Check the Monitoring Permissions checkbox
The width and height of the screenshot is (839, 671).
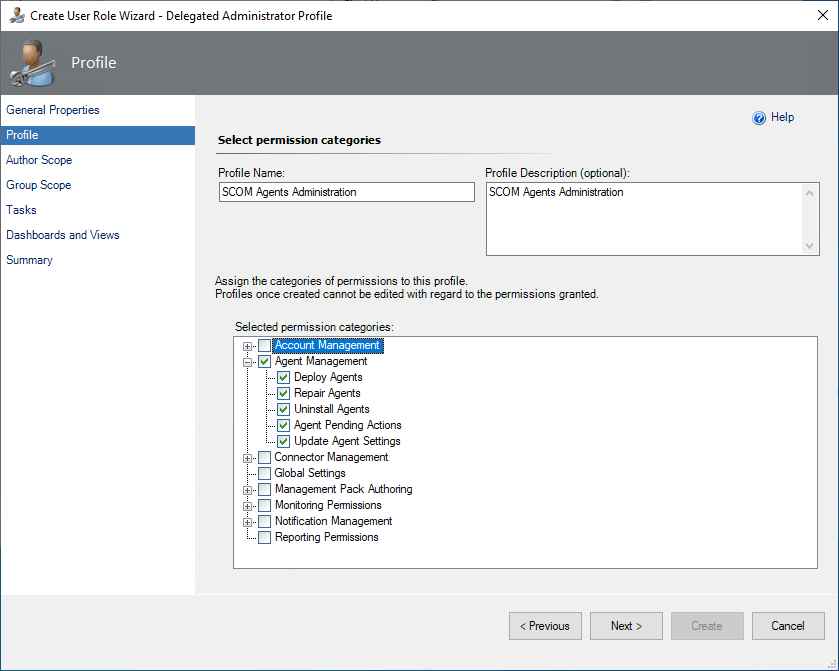click(x=264, y=506)
